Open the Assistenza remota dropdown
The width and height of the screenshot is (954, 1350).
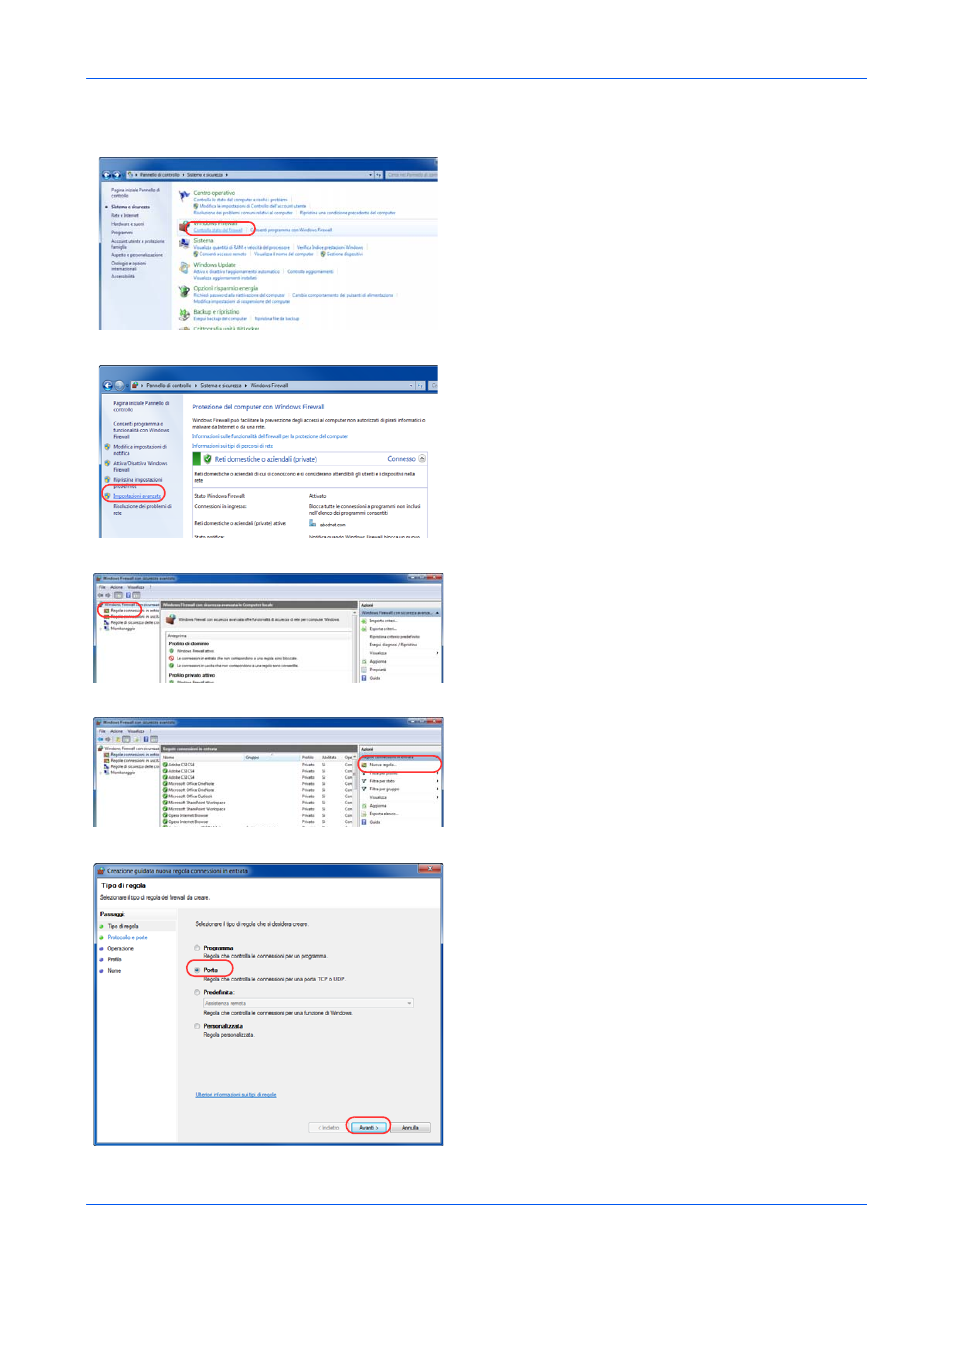(308, 1003)
